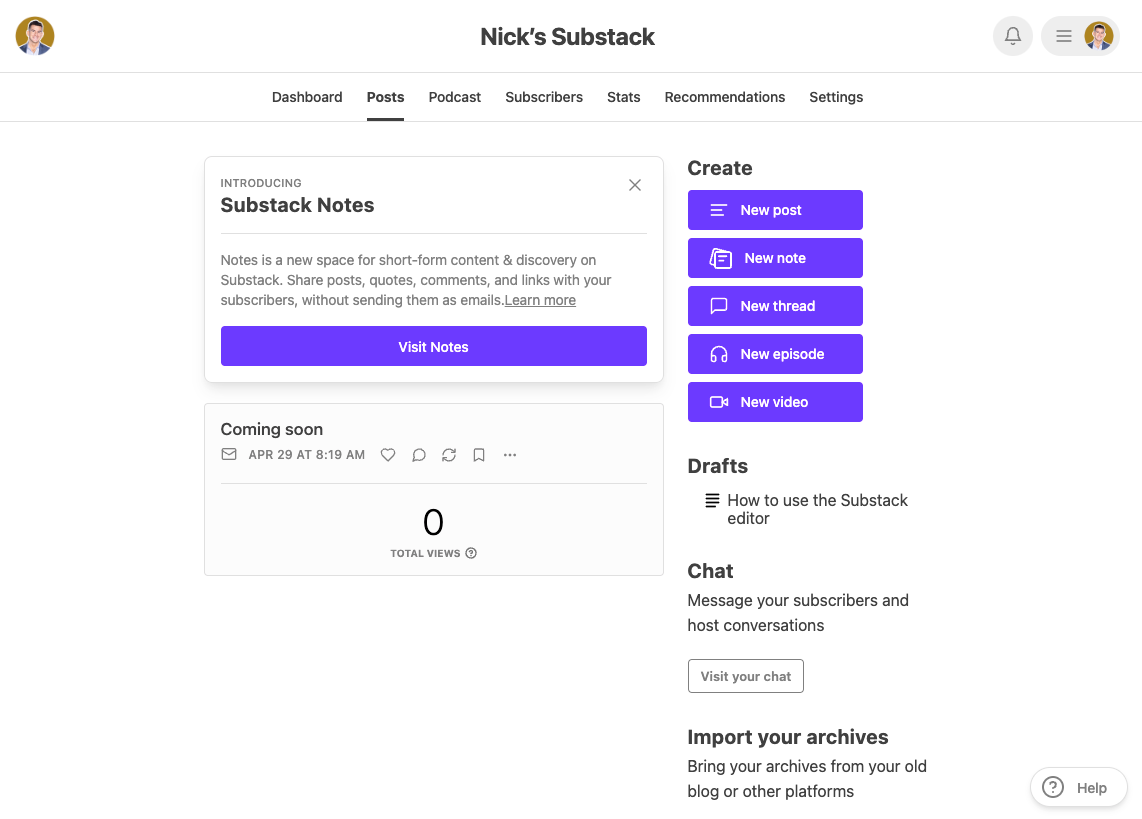
Task: Bookmark the Coming soon post
Action: (x=479, y=455)
